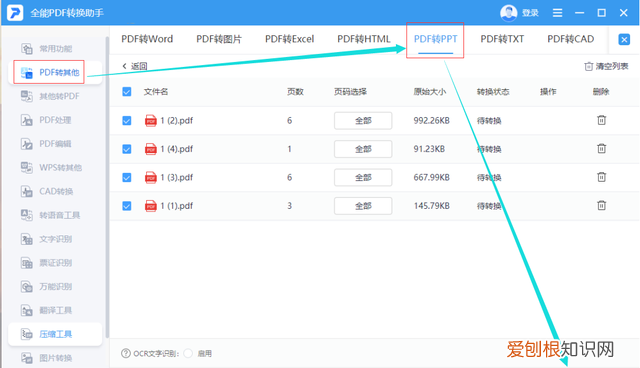This screenshot has width=640, height=368.
Task: Click 清空列表 to clear list
Action: pyautogui.click(x=606, y=66)
